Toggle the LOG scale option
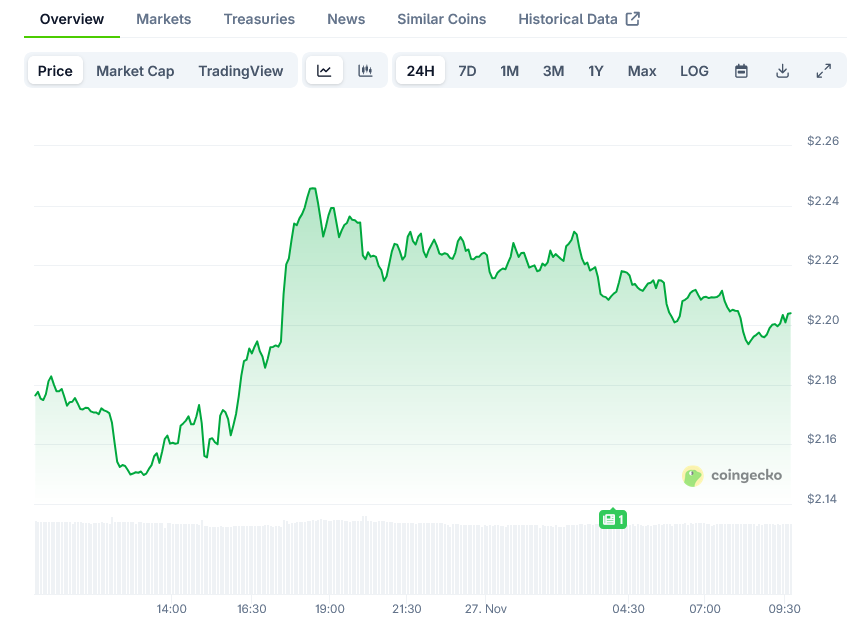Screen dimensions: 847x630 point(694,71)
